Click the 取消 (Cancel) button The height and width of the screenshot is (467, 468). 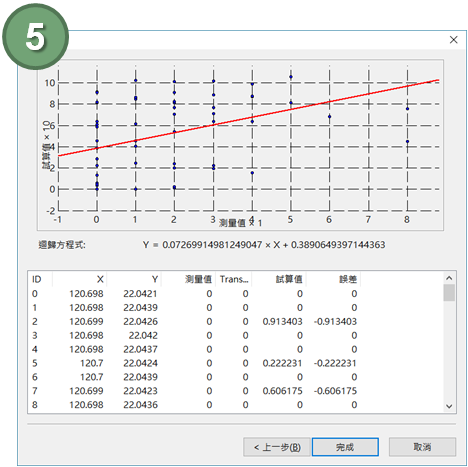tap(422, 447)
